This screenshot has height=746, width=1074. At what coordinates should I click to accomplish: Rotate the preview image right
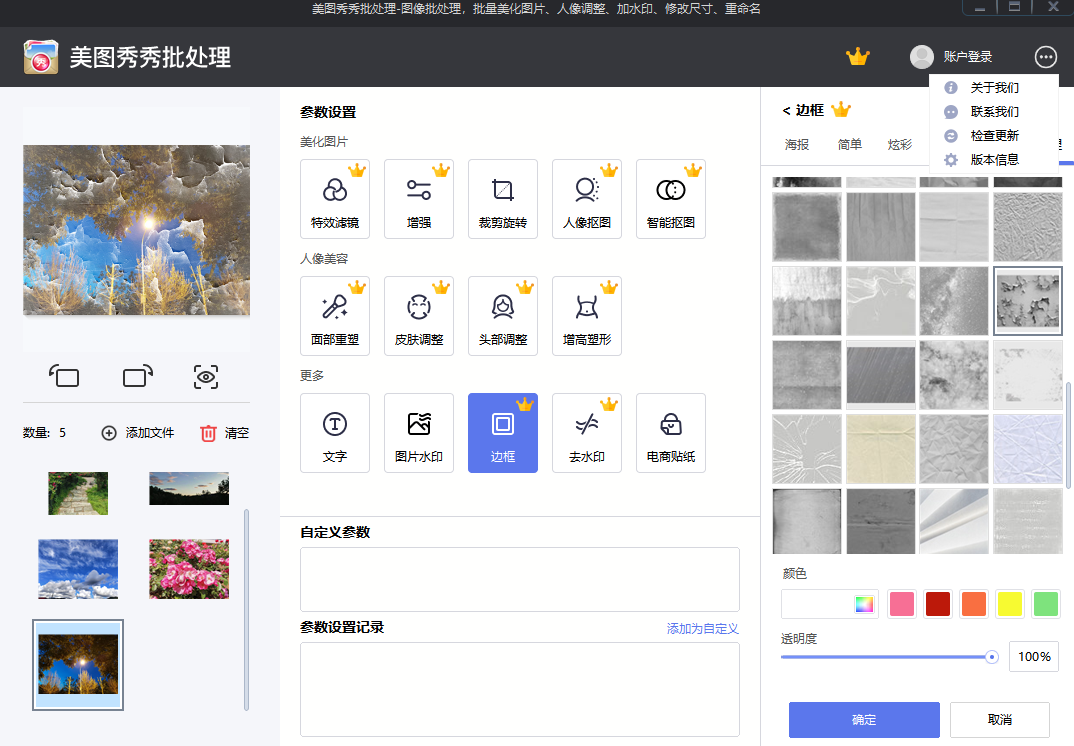click(x=136, y=377)
